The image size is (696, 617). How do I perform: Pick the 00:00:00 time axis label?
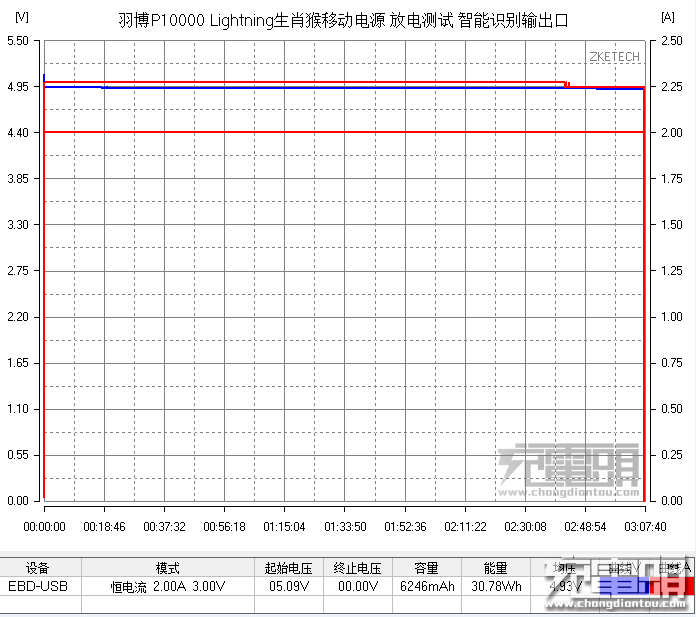coord(44,527)
